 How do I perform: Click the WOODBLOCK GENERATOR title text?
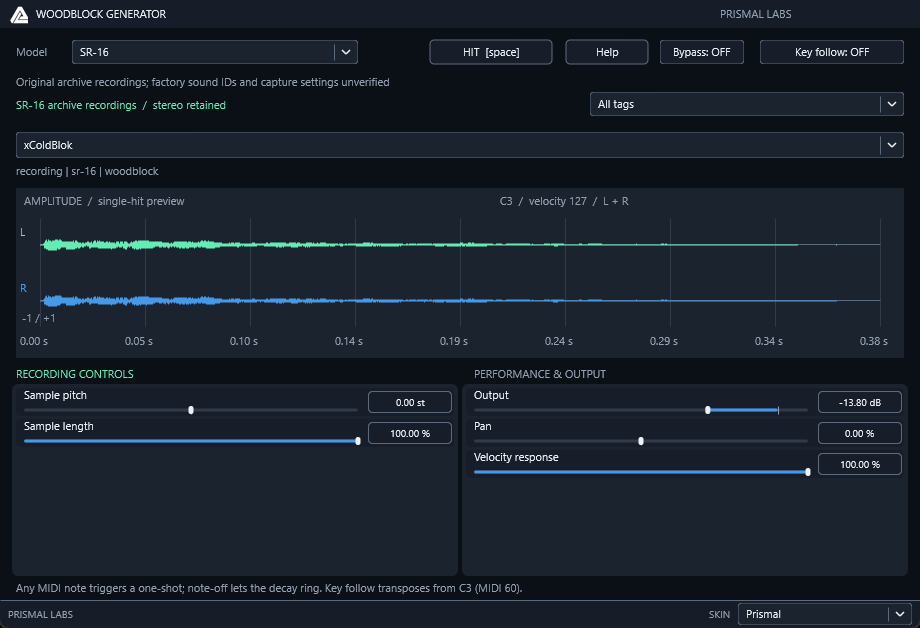(x=101, y=14)
